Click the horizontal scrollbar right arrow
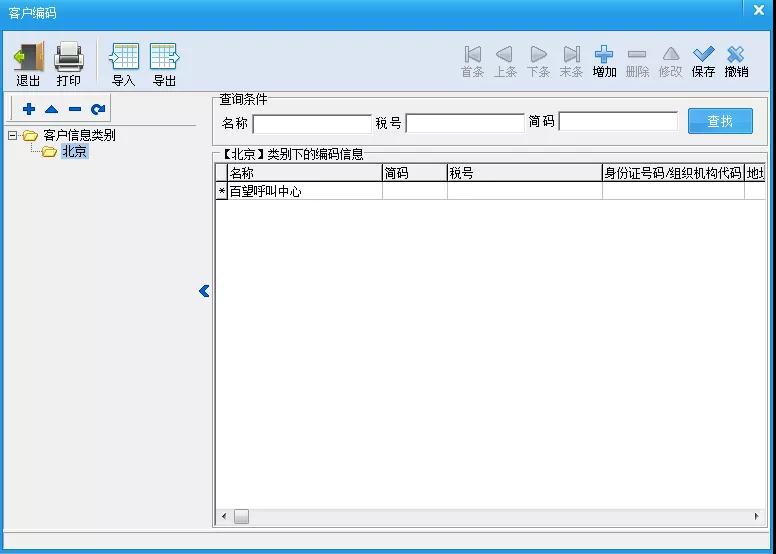The width and height of the screenshot is (776, 554). point(756,516)
